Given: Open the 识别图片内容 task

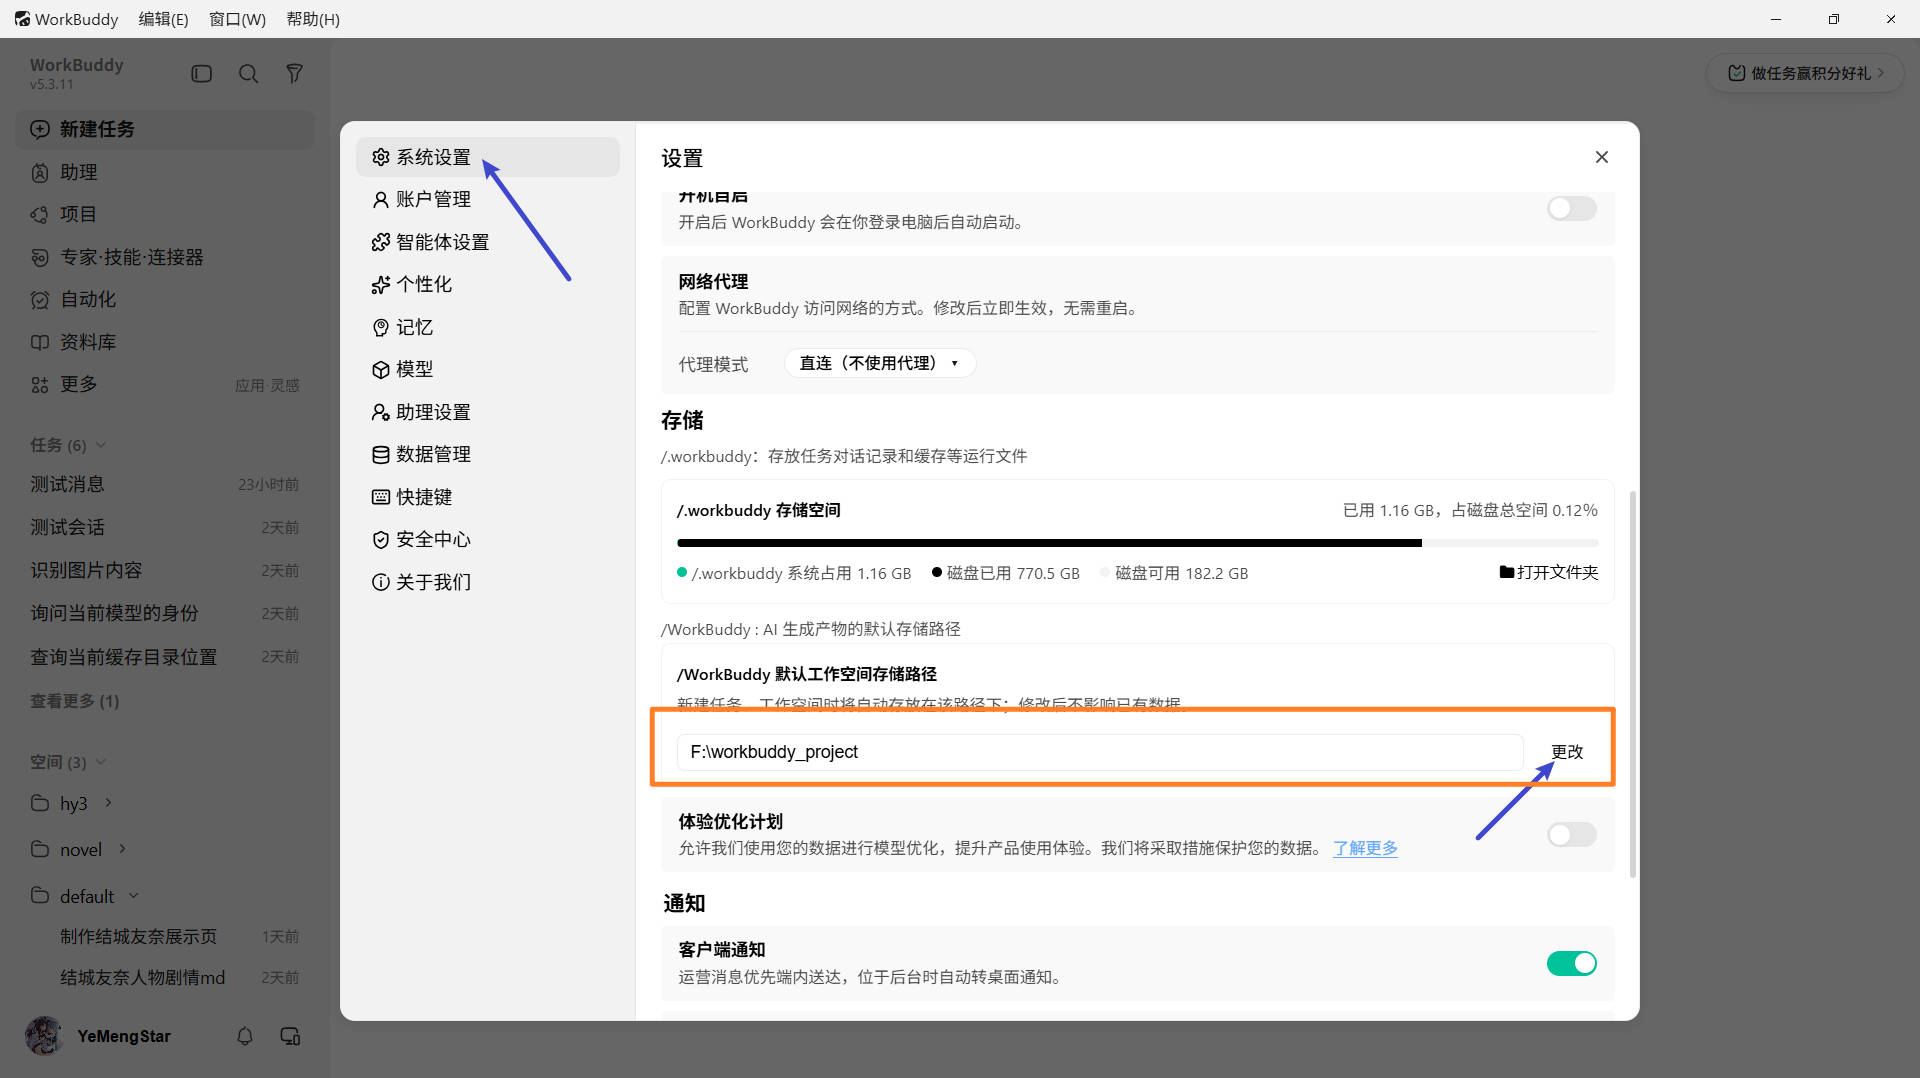Looking at the screenshot, I should [165, 570].
